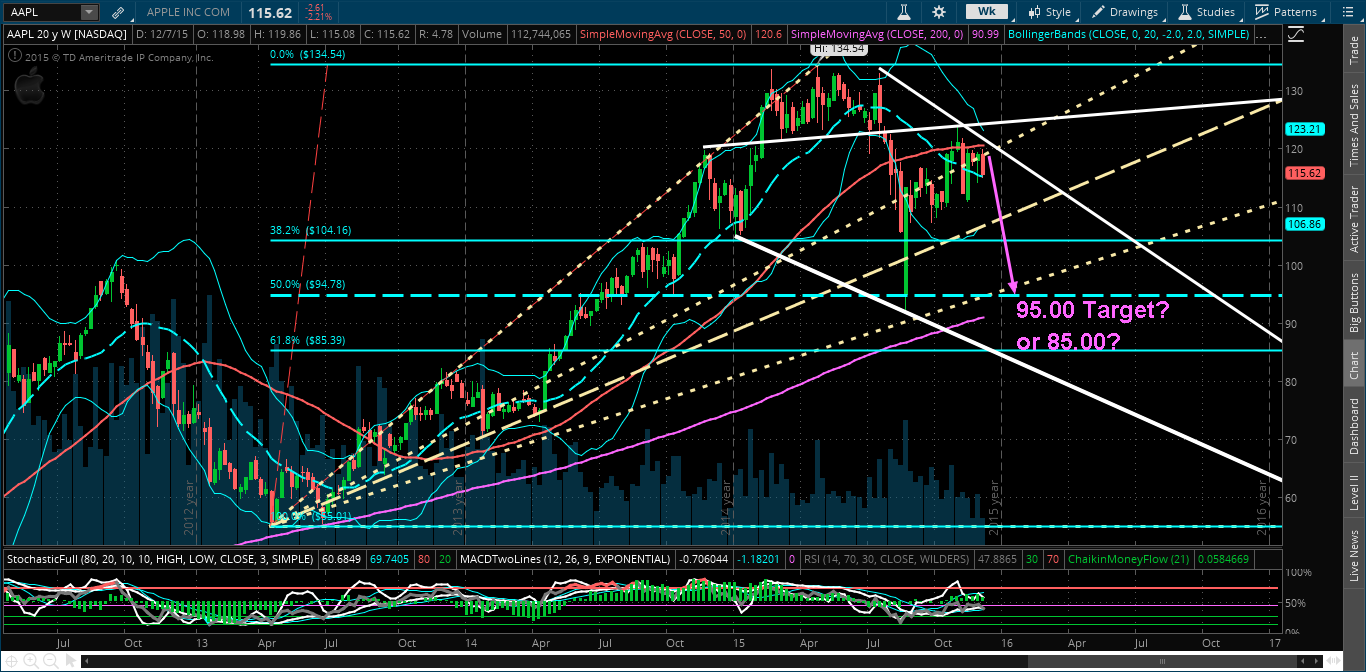This screenshot has width=1366, height=672.
Task: Click the 61.8% ($85.39) Fibonacci label
Action: pos(308,341)
